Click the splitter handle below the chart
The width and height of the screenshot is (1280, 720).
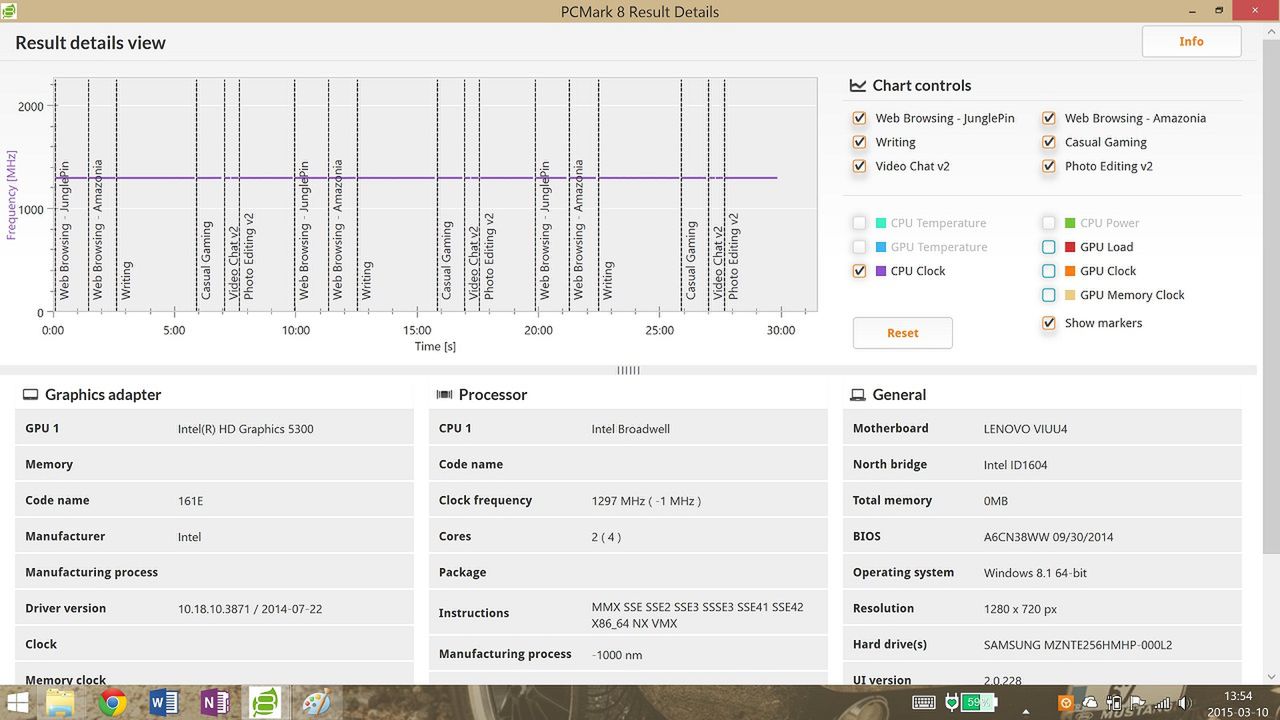(x=628, y=370)
